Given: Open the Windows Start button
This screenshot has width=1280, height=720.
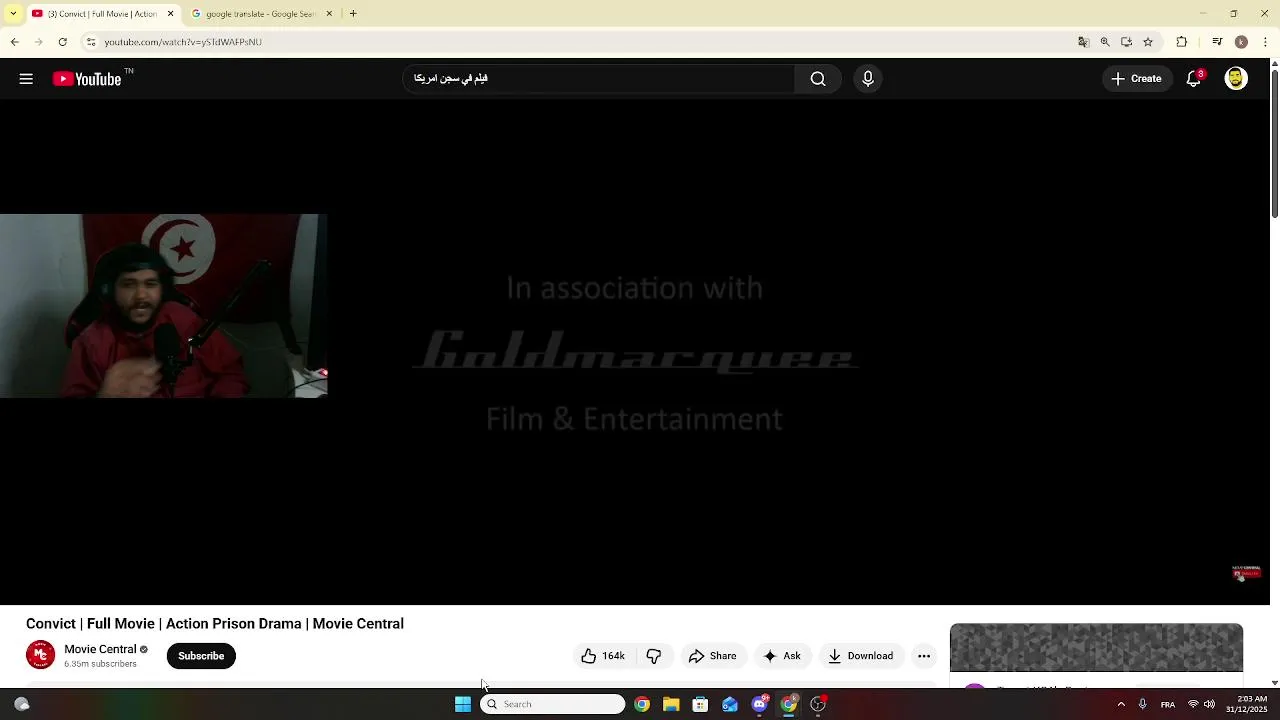Looking at the screenshot, I should [x=463, y=704].
